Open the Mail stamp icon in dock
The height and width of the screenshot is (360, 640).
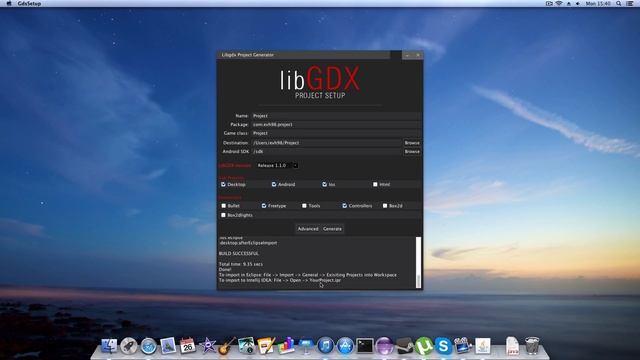(x=168, y=346)
